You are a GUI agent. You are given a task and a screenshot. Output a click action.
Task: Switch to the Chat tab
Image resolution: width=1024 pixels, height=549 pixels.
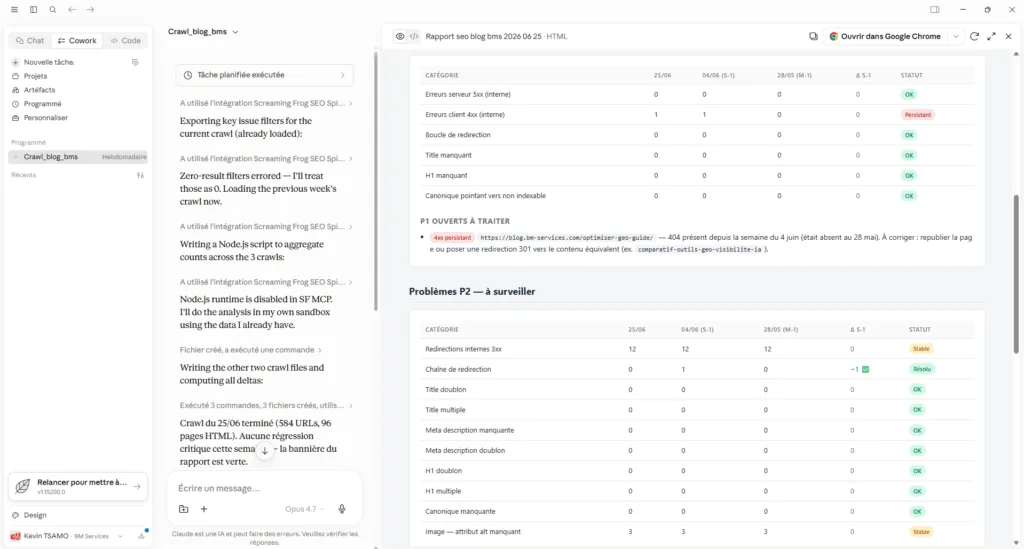pos(30,40)
